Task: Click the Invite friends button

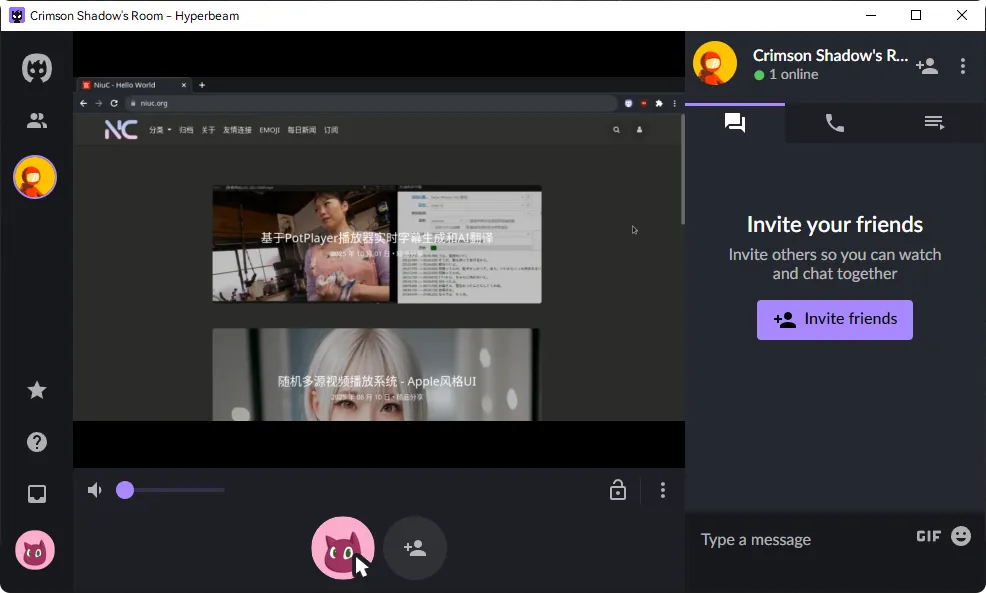Action: [x=834, y=320]
